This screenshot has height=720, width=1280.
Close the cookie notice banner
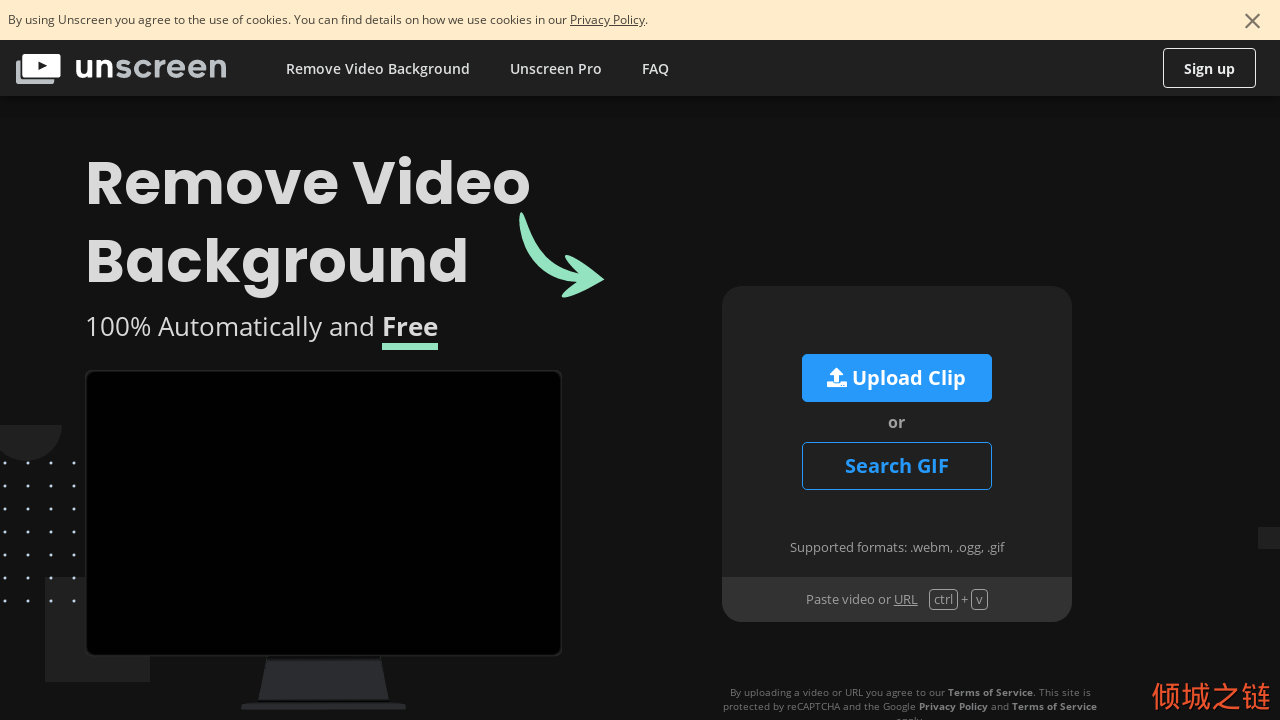coord(1252,20)
